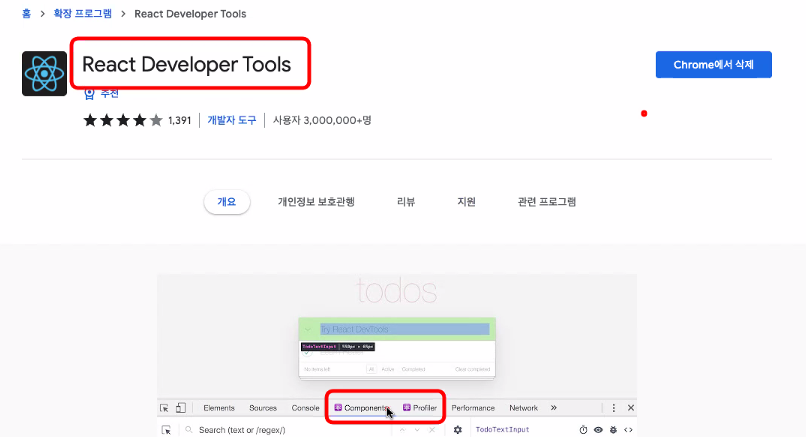Close the DevTools panel with X icon
The image size is (806, 437).
tap(631, 408)
